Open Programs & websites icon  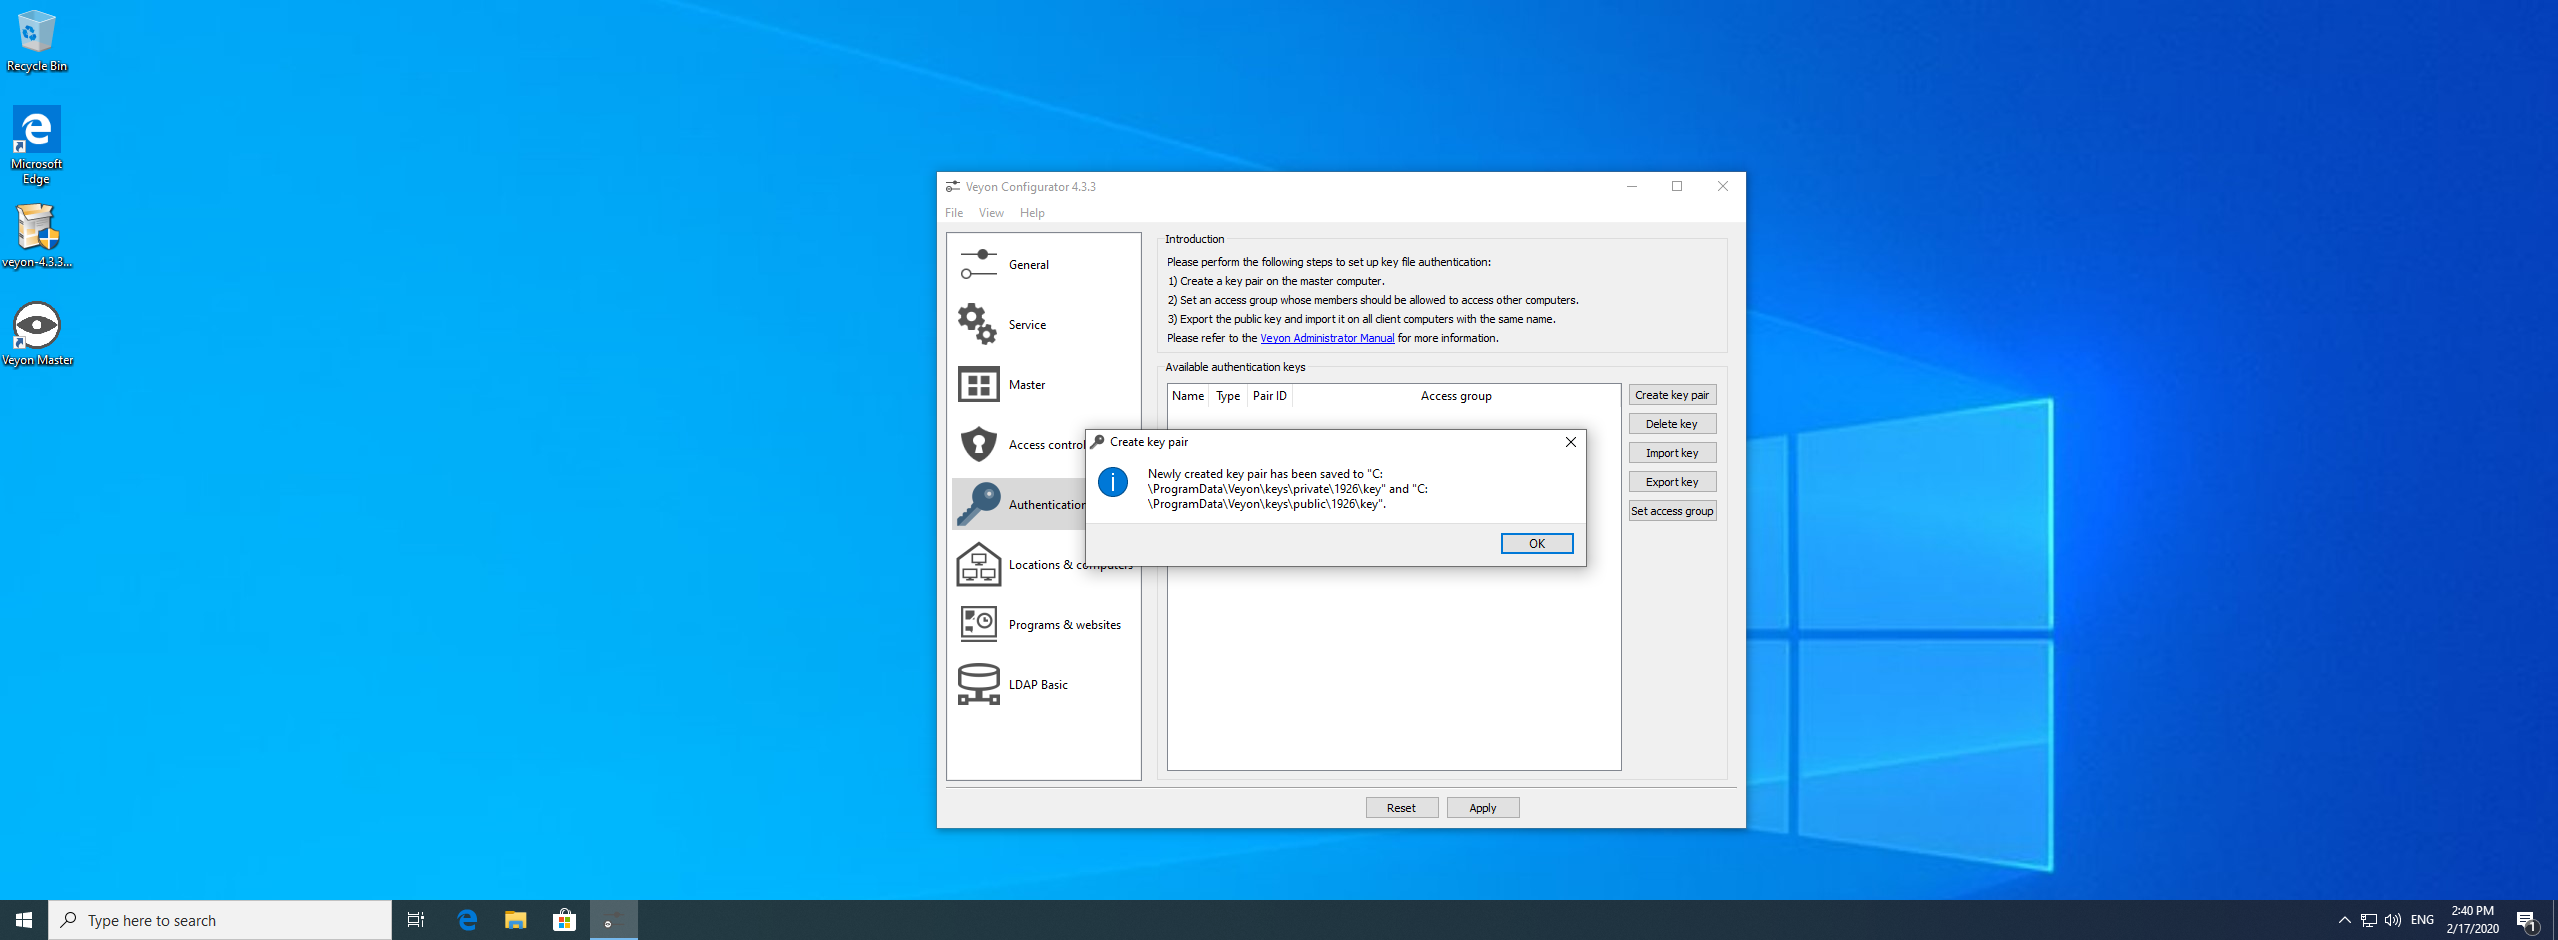(x=978, y=624)
